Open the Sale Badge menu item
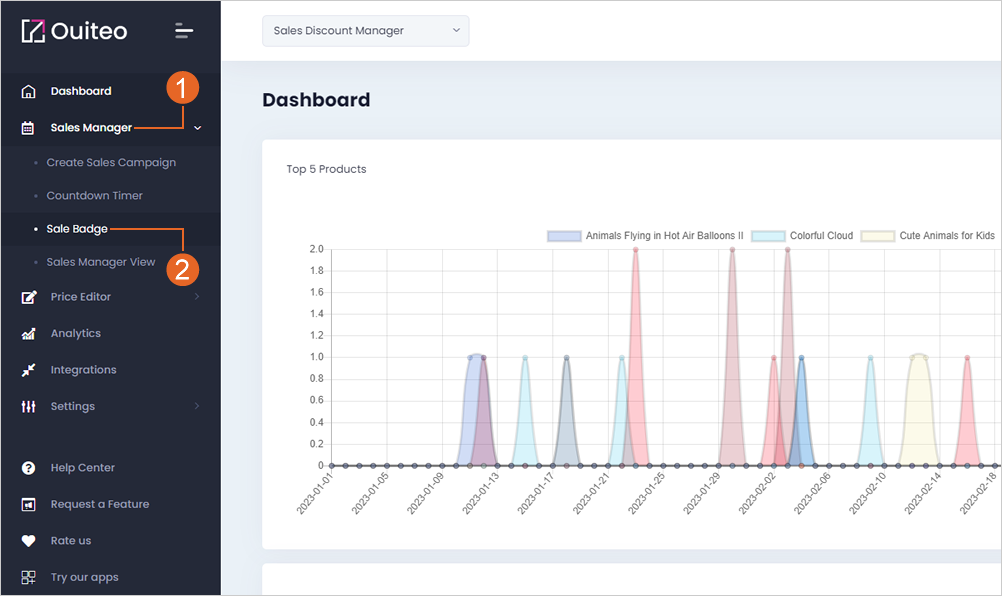Image resolution: width=1002 pixels, height=596 pixels. pos(77,229)
